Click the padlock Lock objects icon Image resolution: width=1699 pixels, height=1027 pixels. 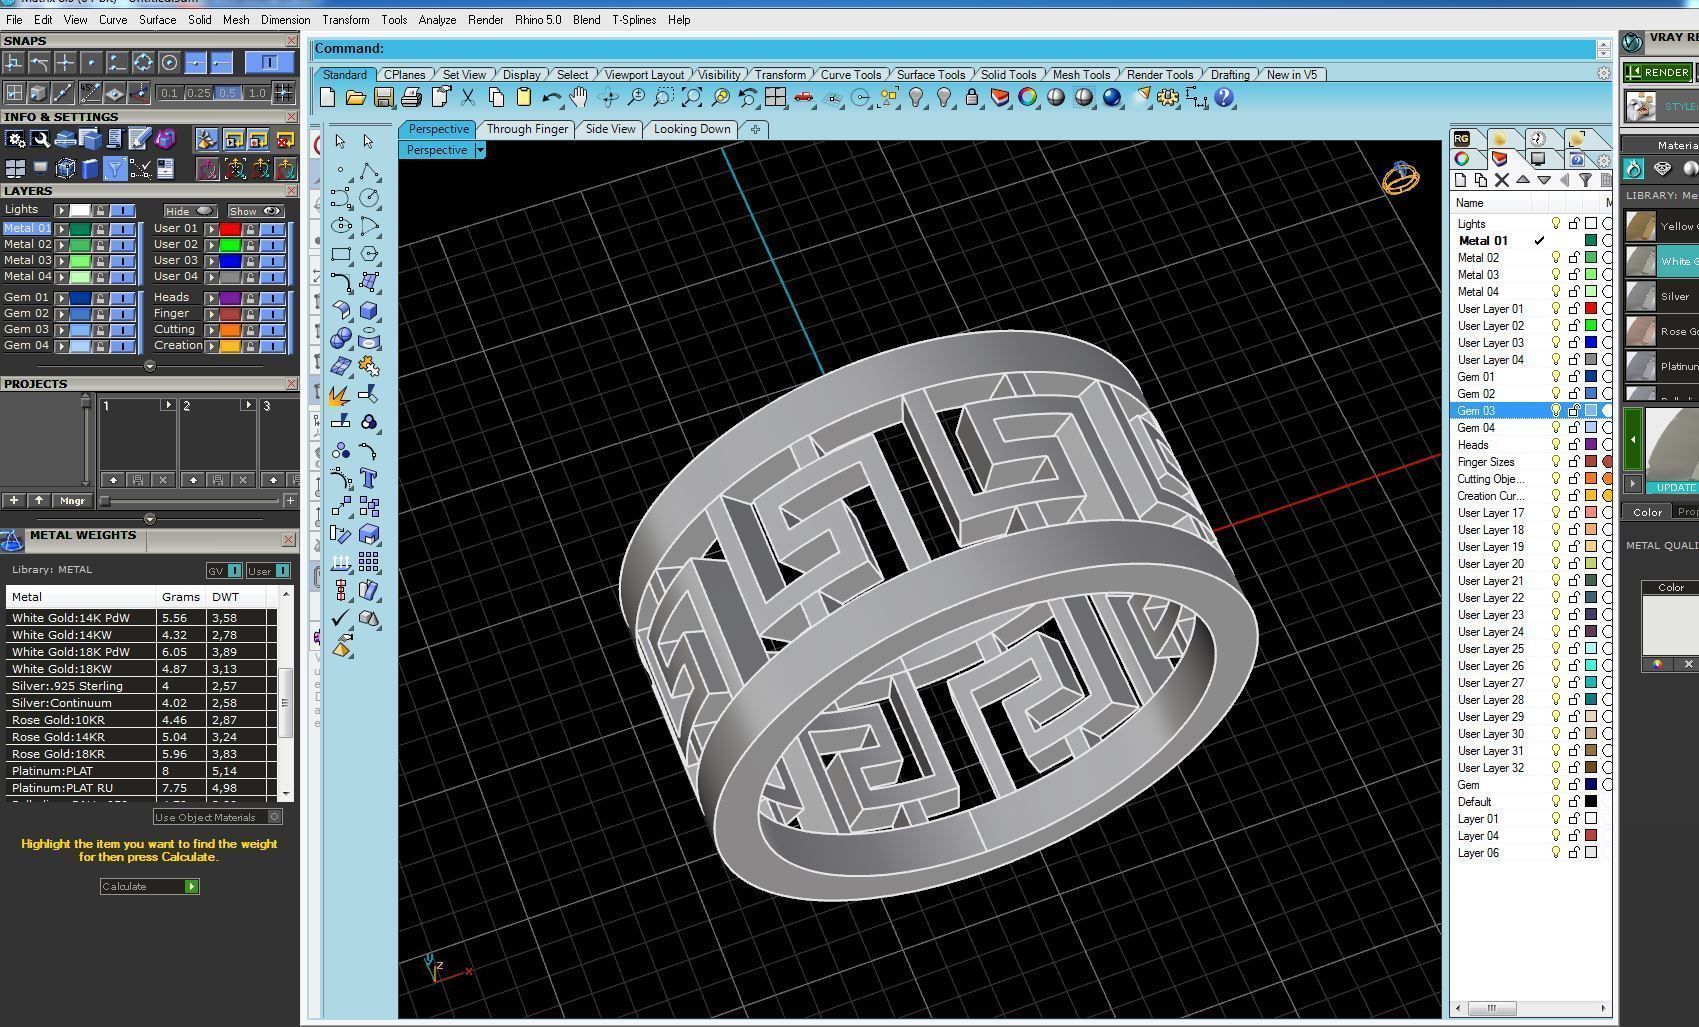(x=971, y=98)
